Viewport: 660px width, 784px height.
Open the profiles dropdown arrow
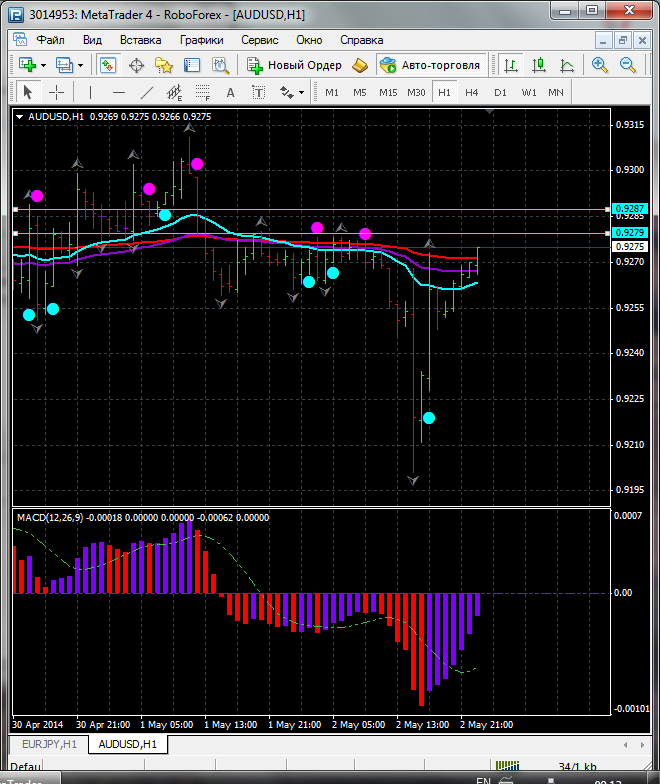(x=81, y=65)
